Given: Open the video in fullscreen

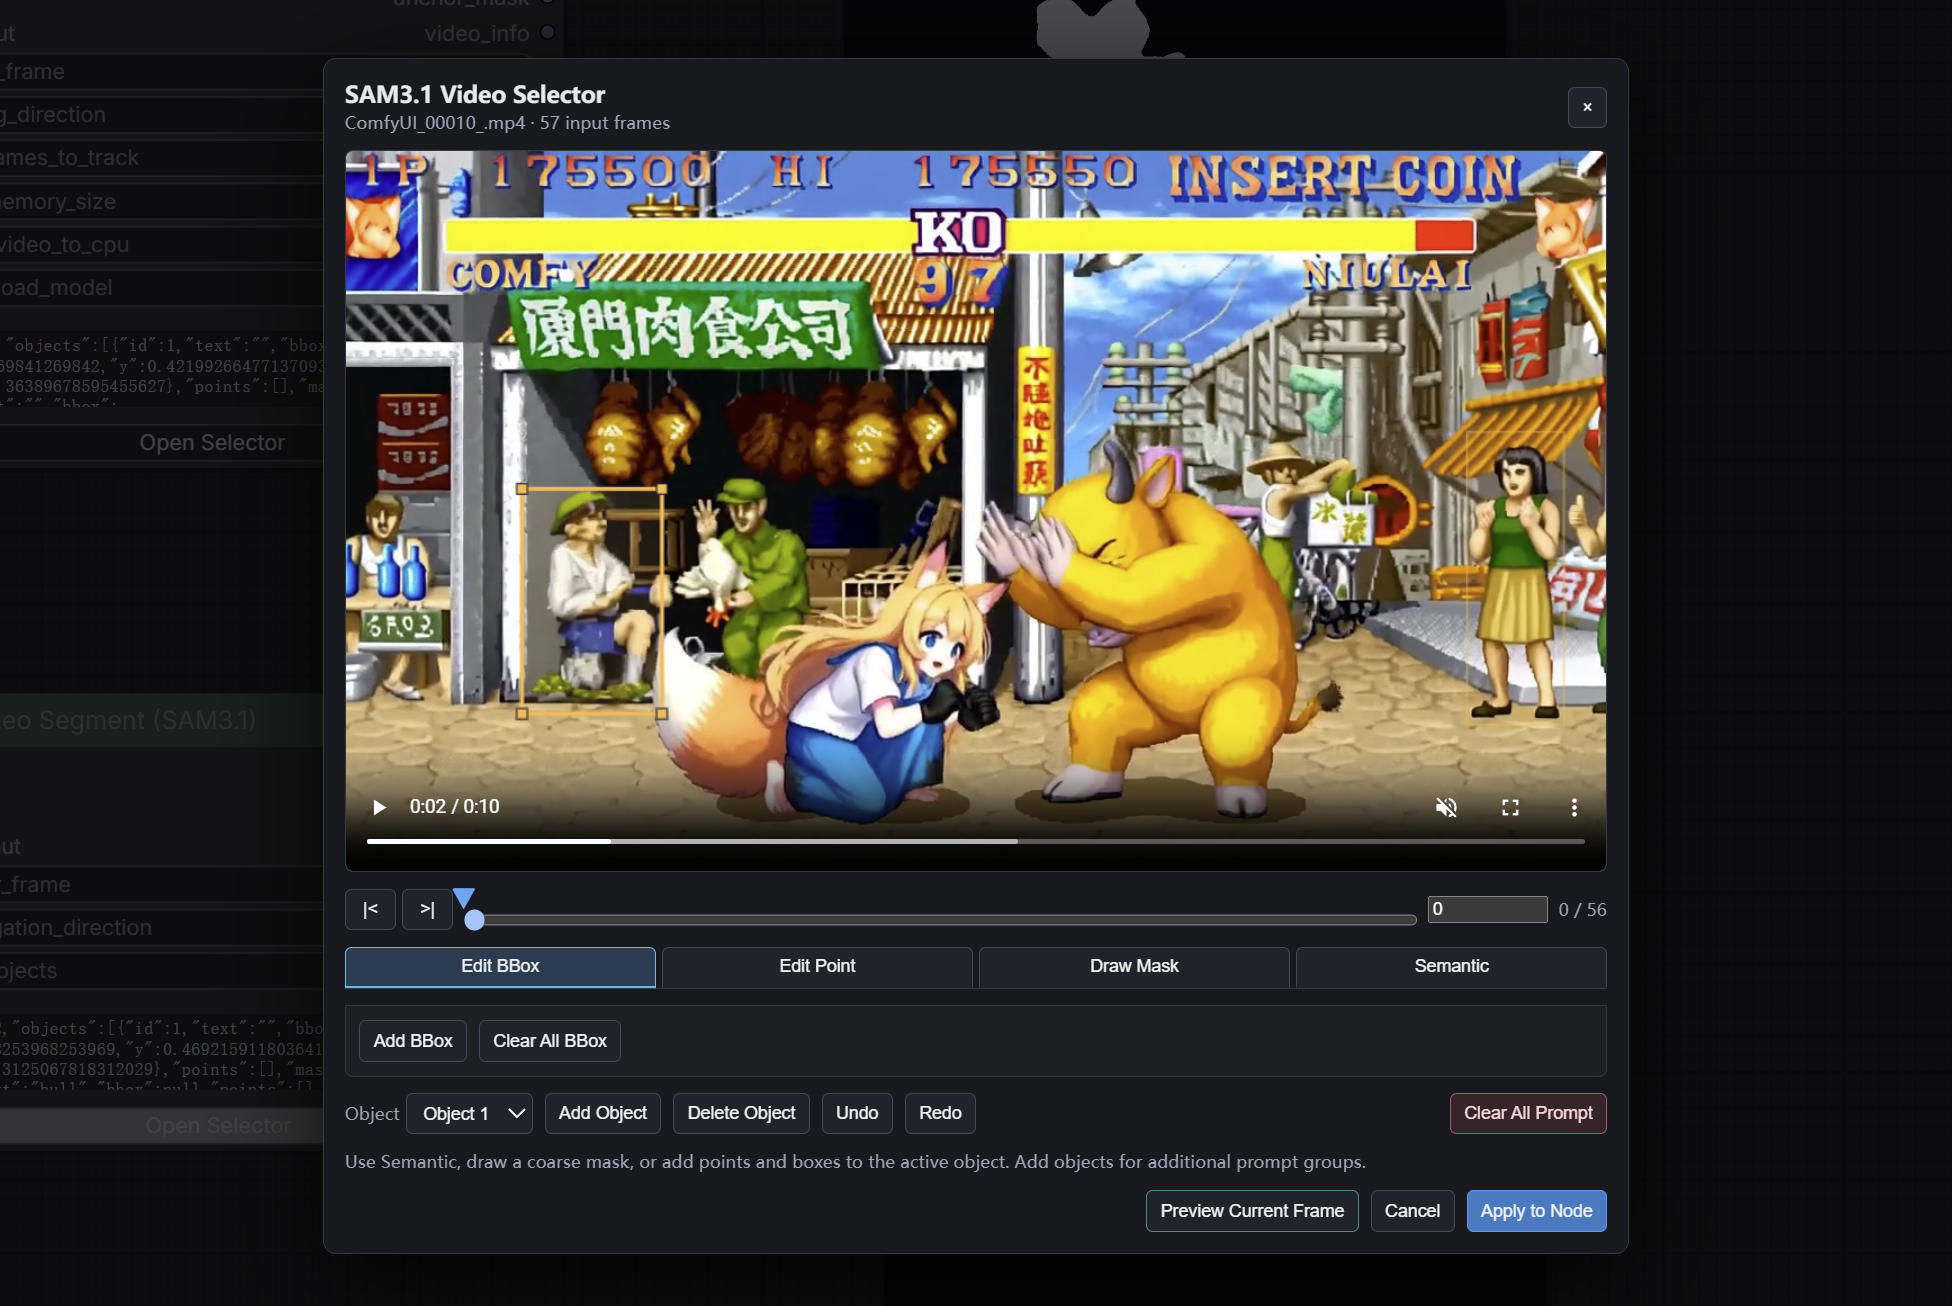Looking at the screenshot, I should click(x=1510, y=807).
